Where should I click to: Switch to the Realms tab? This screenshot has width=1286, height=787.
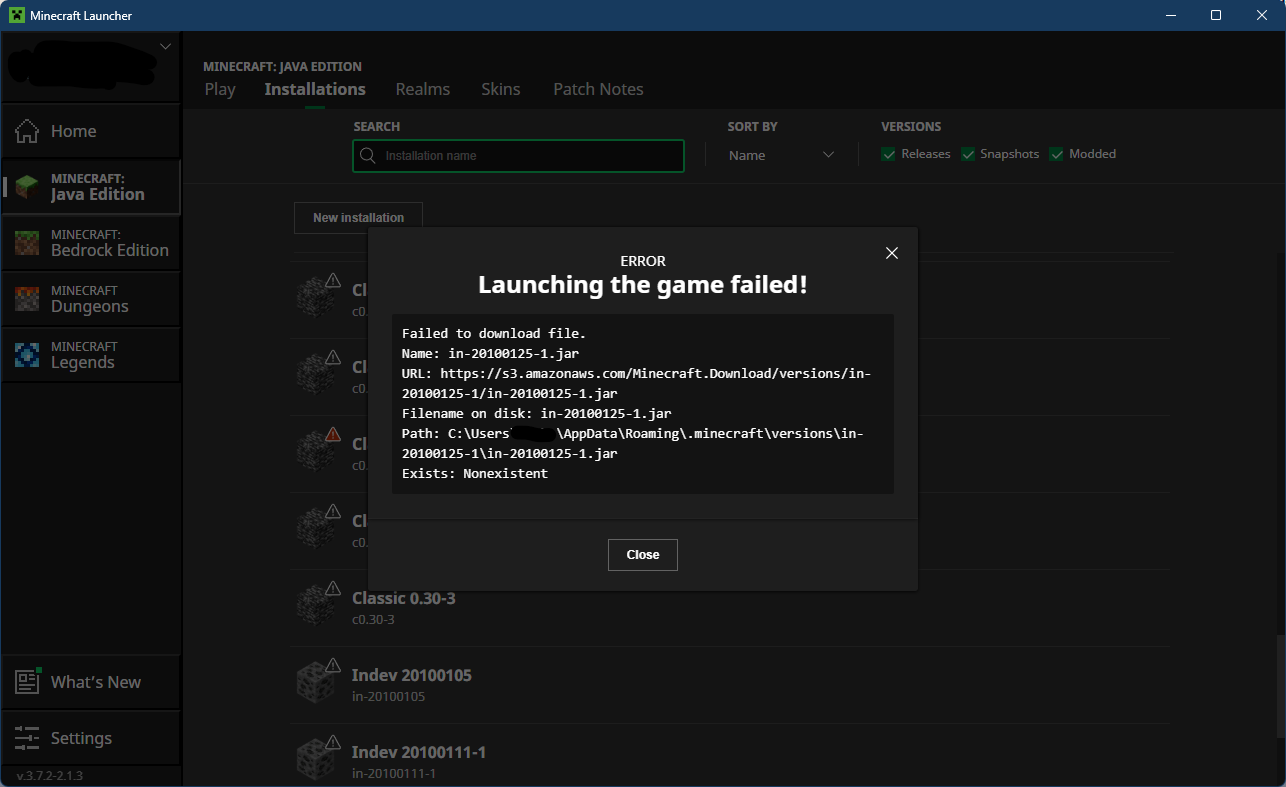(x=422, y=89)
